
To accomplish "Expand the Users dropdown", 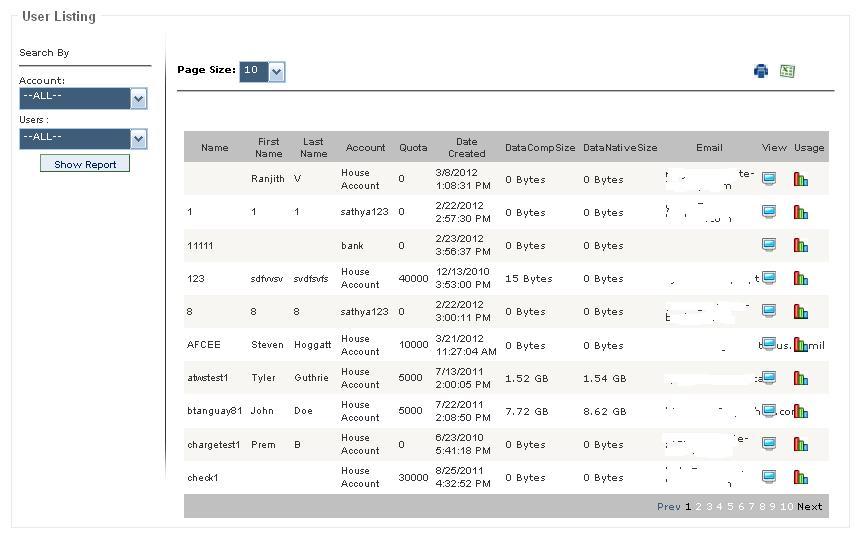I will click(x=138, y=139).
